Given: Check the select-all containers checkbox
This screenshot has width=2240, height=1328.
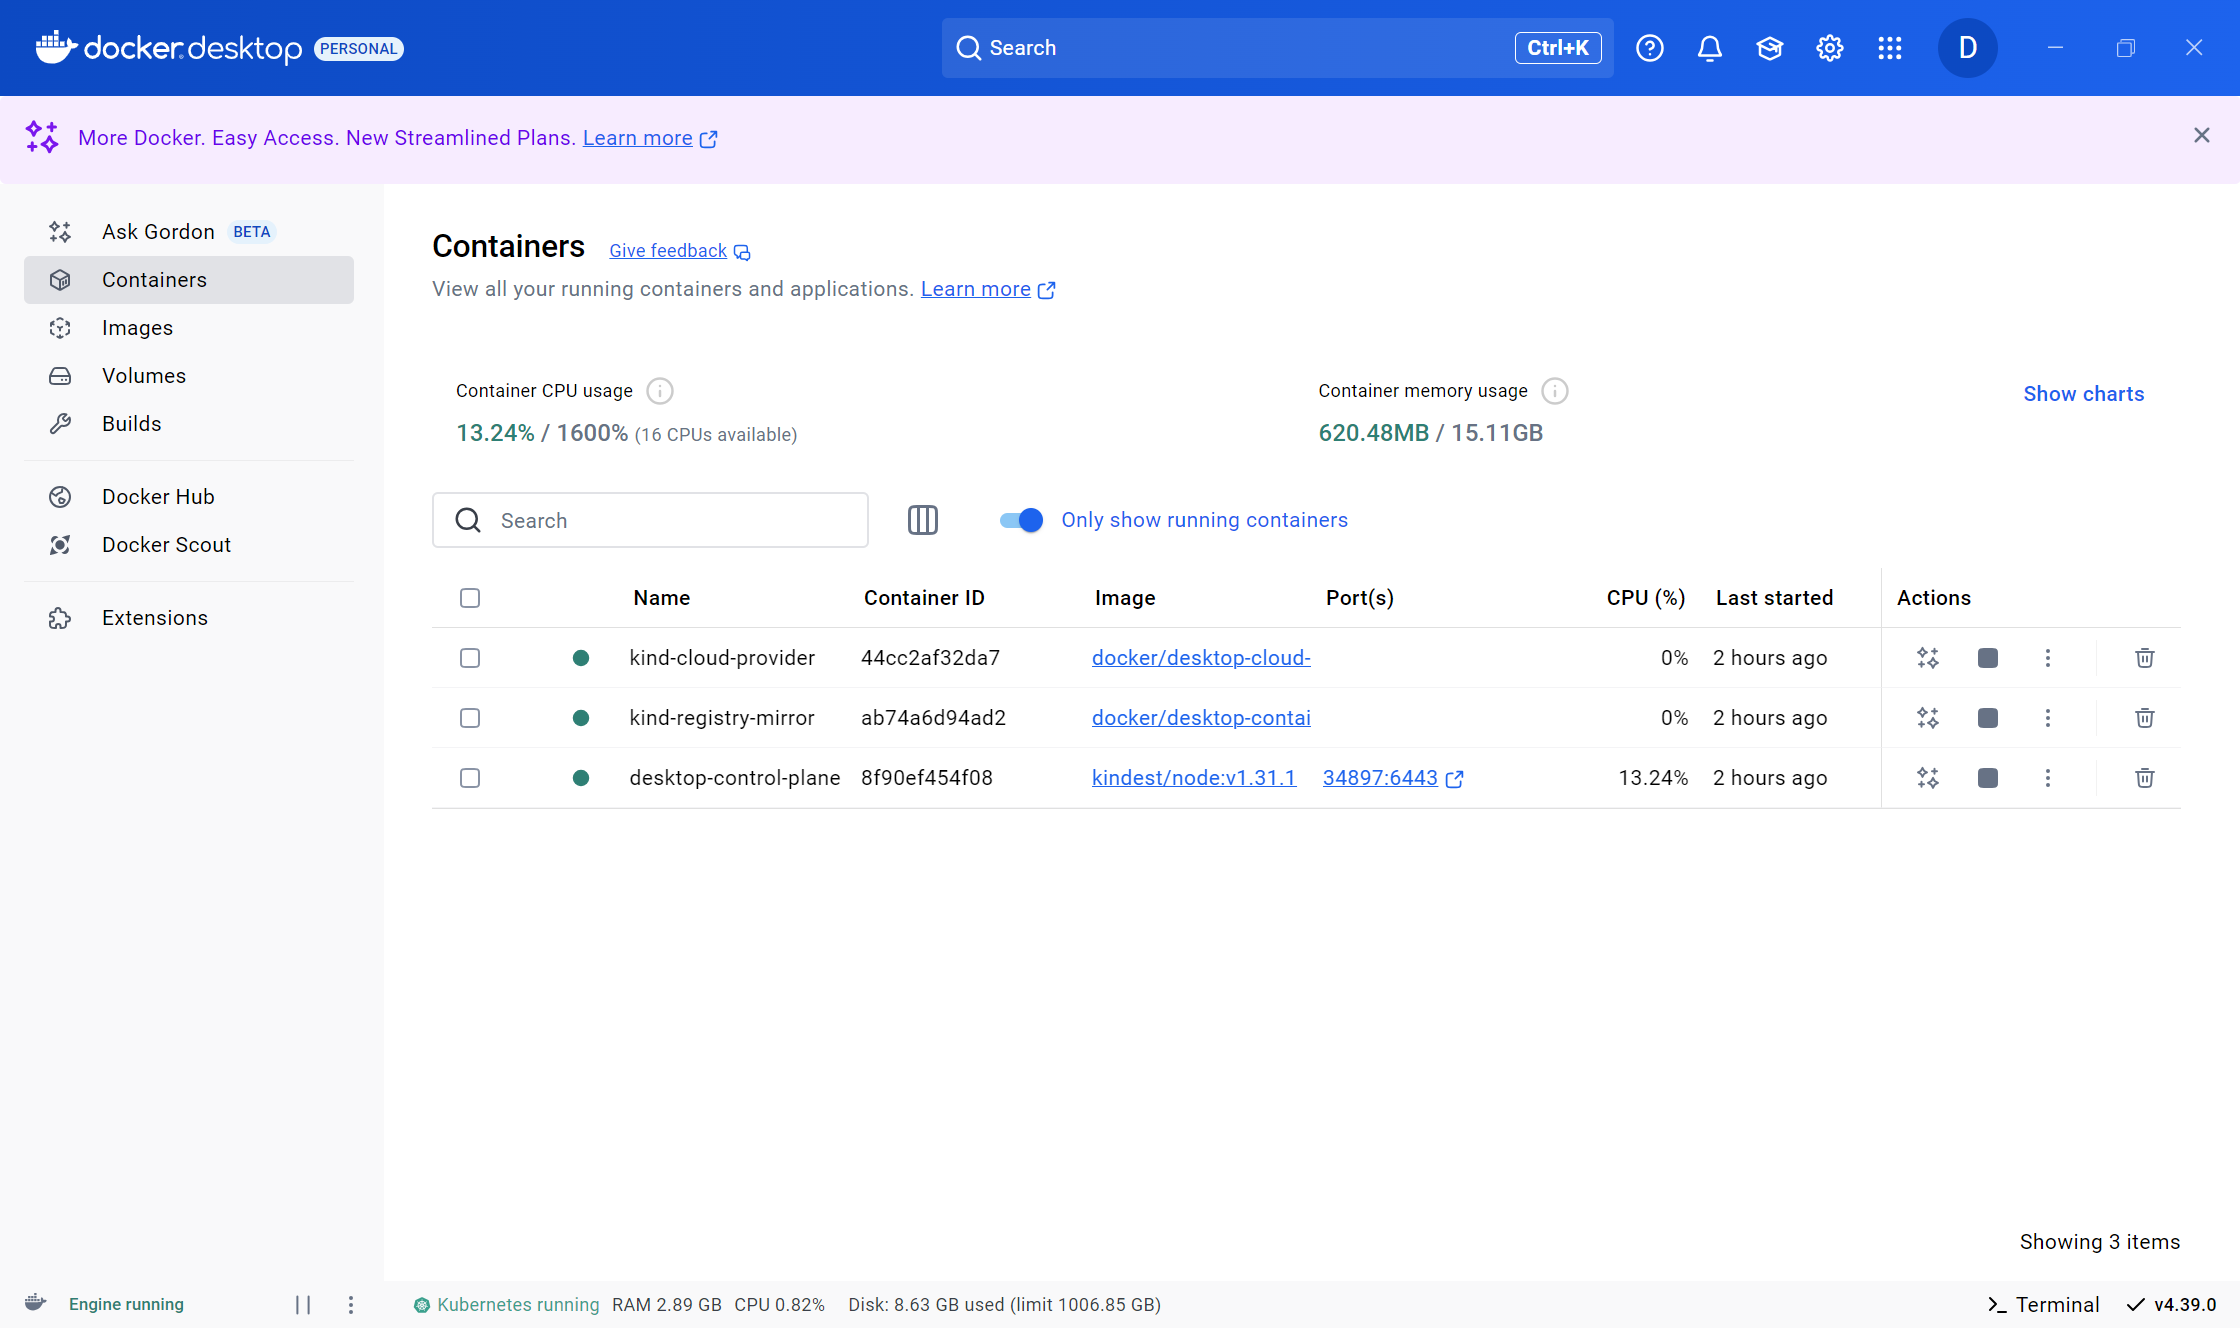Looking at the screenshot, I should [x=470, y=598].
